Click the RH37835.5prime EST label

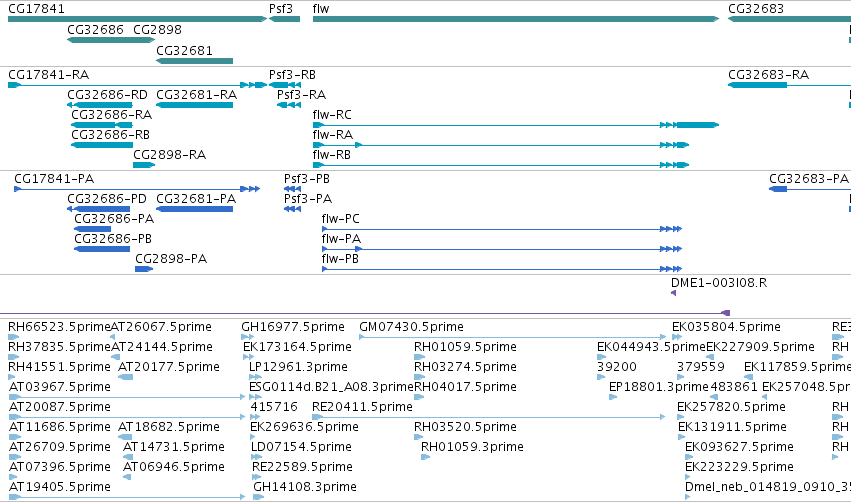click(x=59, y=347)
